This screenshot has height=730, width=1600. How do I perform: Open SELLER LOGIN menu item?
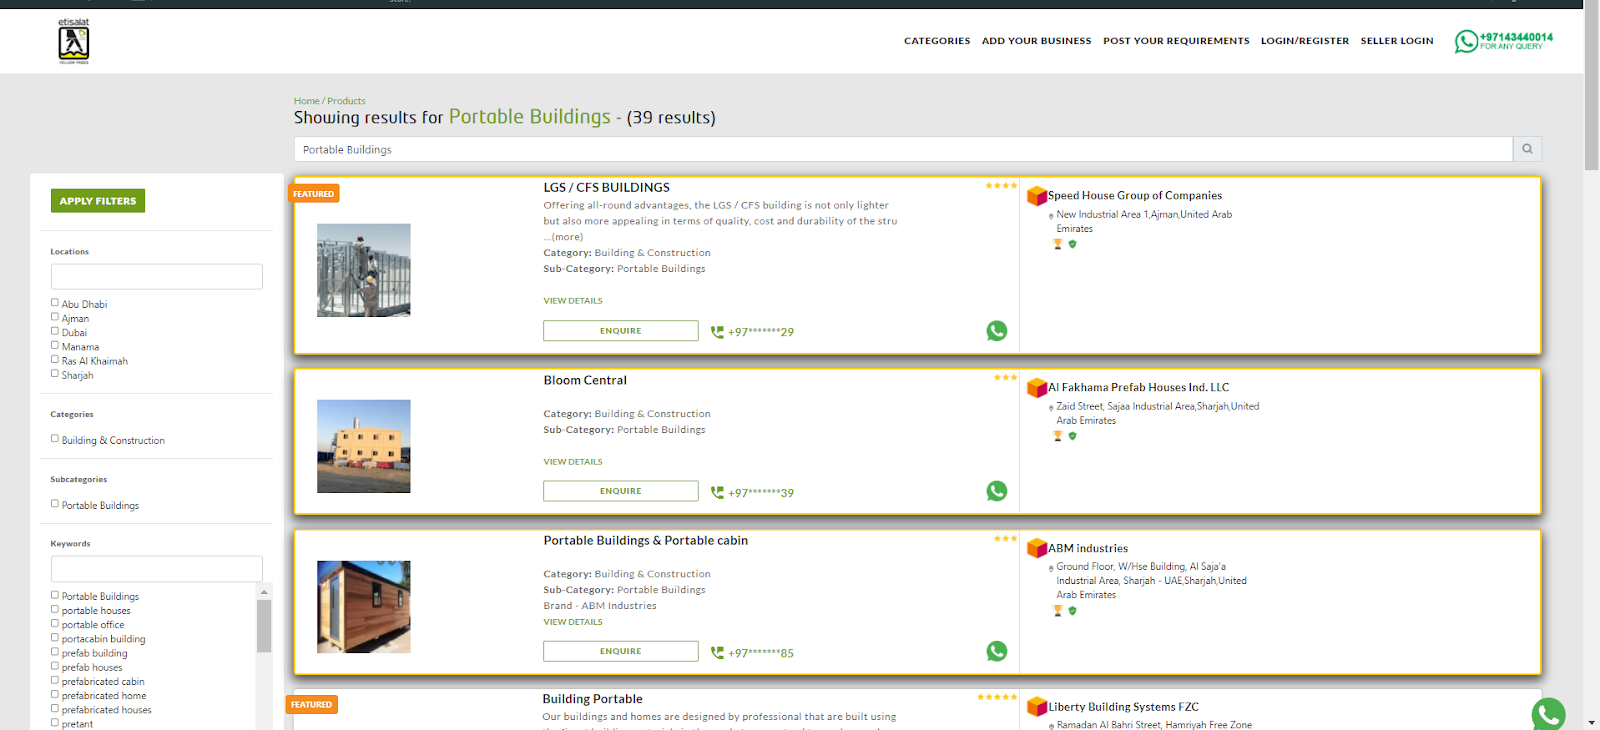(x=1397, y=41)
